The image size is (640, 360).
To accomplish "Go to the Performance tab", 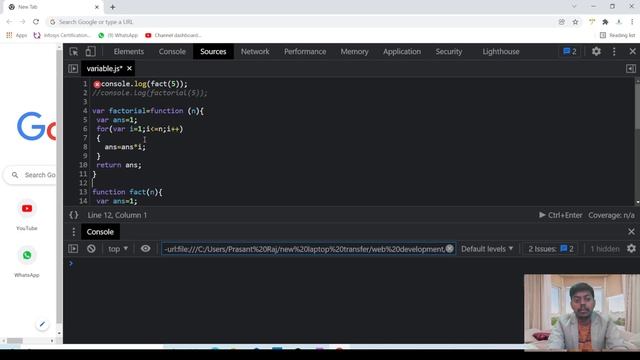I will [305, 51].
